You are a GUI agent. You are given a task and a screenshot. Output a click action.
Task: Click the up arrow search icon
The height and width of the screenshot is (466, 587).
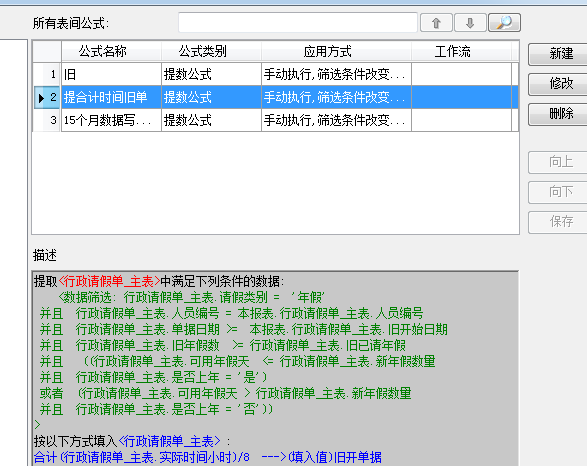coord(436,23)
